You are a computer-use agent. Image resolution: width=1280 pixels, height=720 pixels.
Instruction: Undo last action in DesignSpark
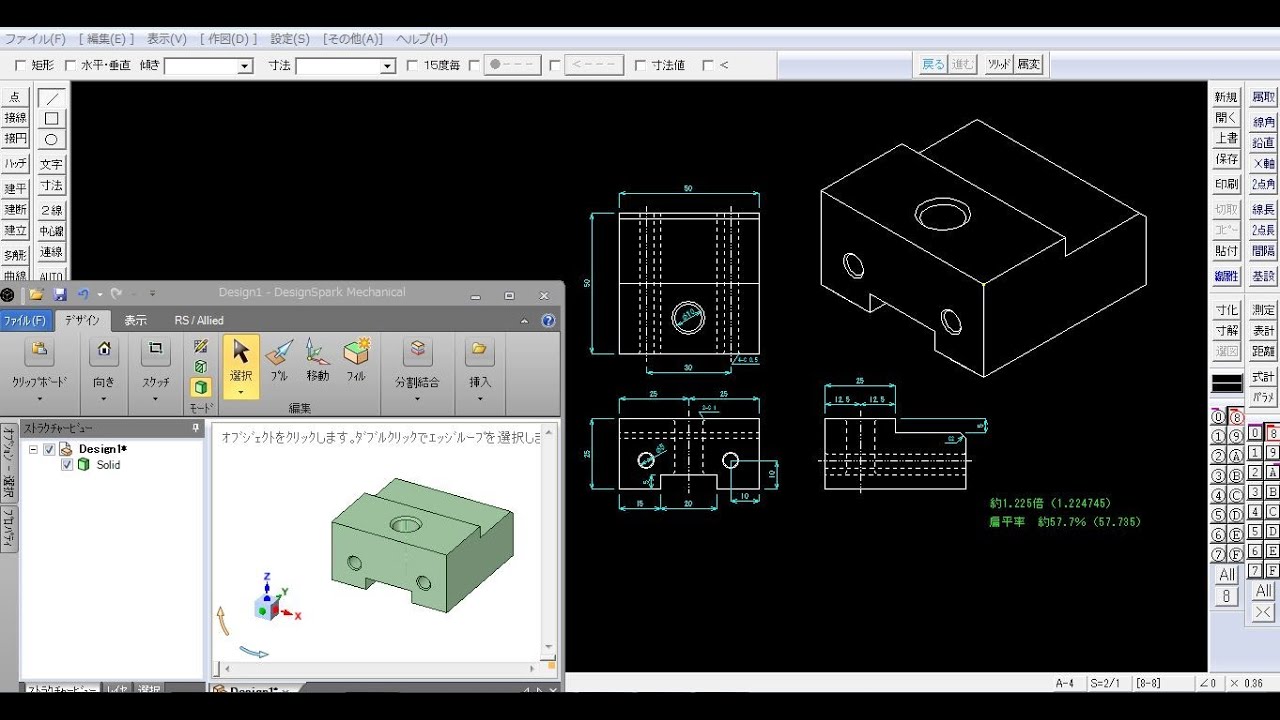[84, 294]
